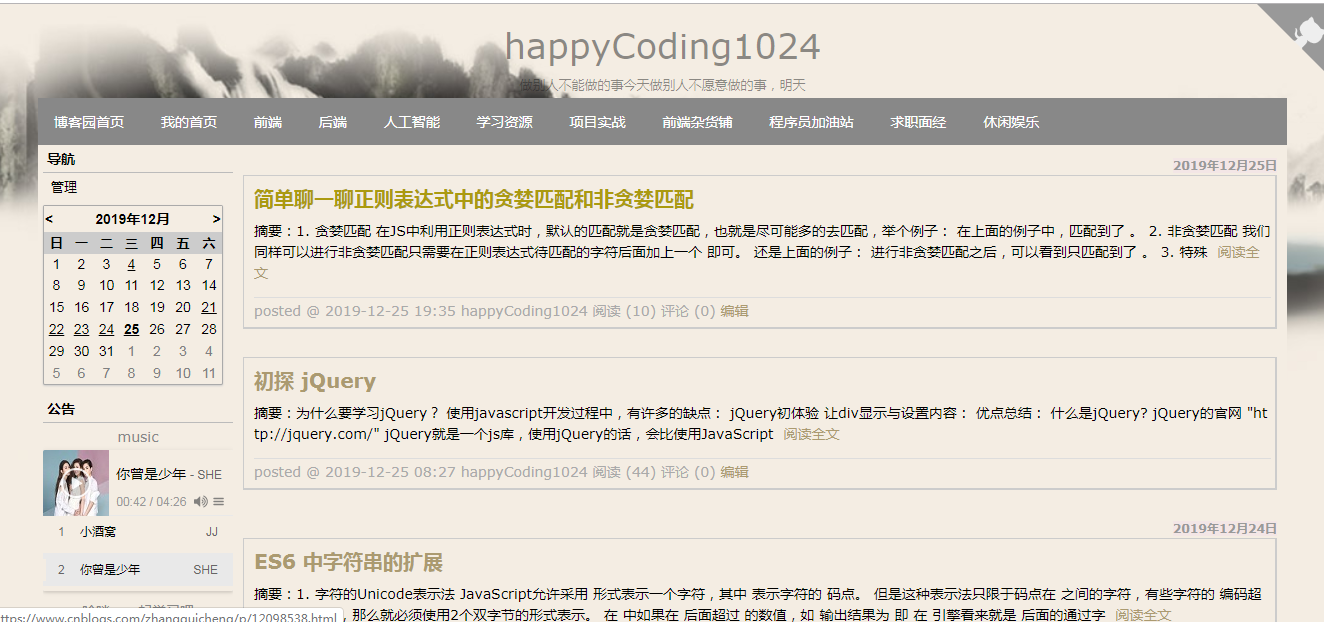Go to next month in calendar
The width and height of the screenshot is (1324, 622).
(216, 219)
